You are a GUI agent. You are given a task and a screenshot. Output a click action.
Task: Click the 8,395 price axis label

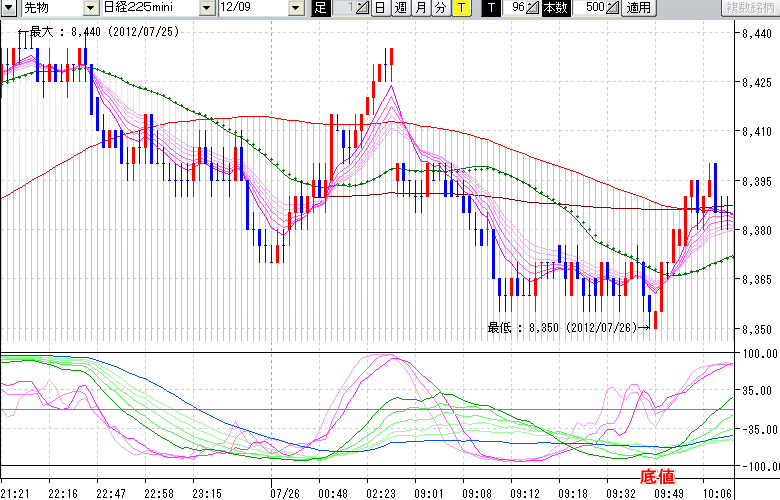(x=757, y=182)
